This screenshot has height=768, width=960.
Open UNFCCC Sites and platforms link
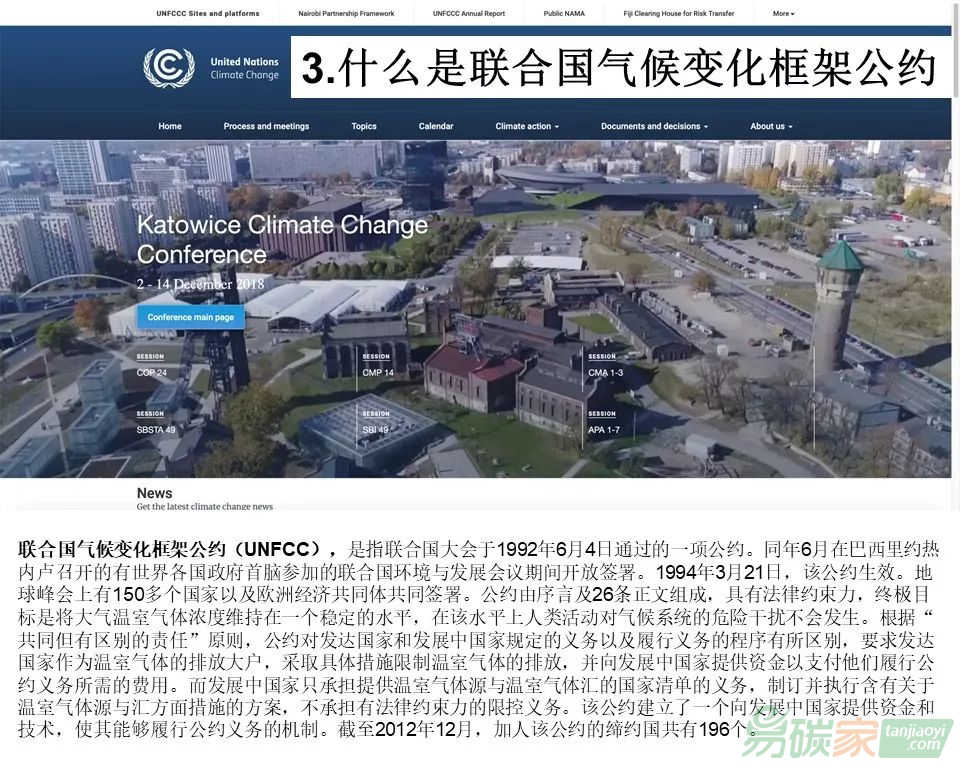tap(207, 14)
